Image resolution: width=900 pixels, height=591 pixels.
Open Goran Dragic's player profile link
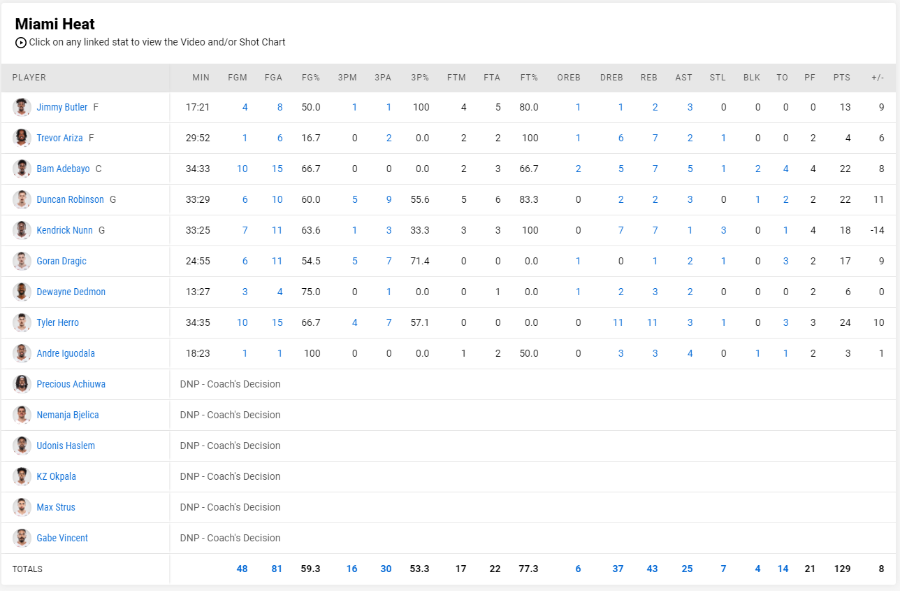61,261
